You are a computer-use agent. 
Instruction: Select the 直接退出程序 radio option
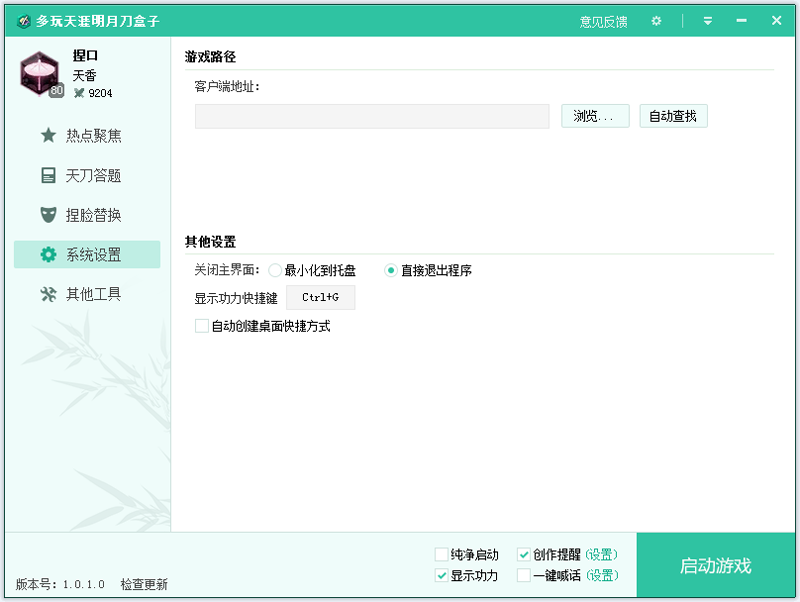point(391,270)
